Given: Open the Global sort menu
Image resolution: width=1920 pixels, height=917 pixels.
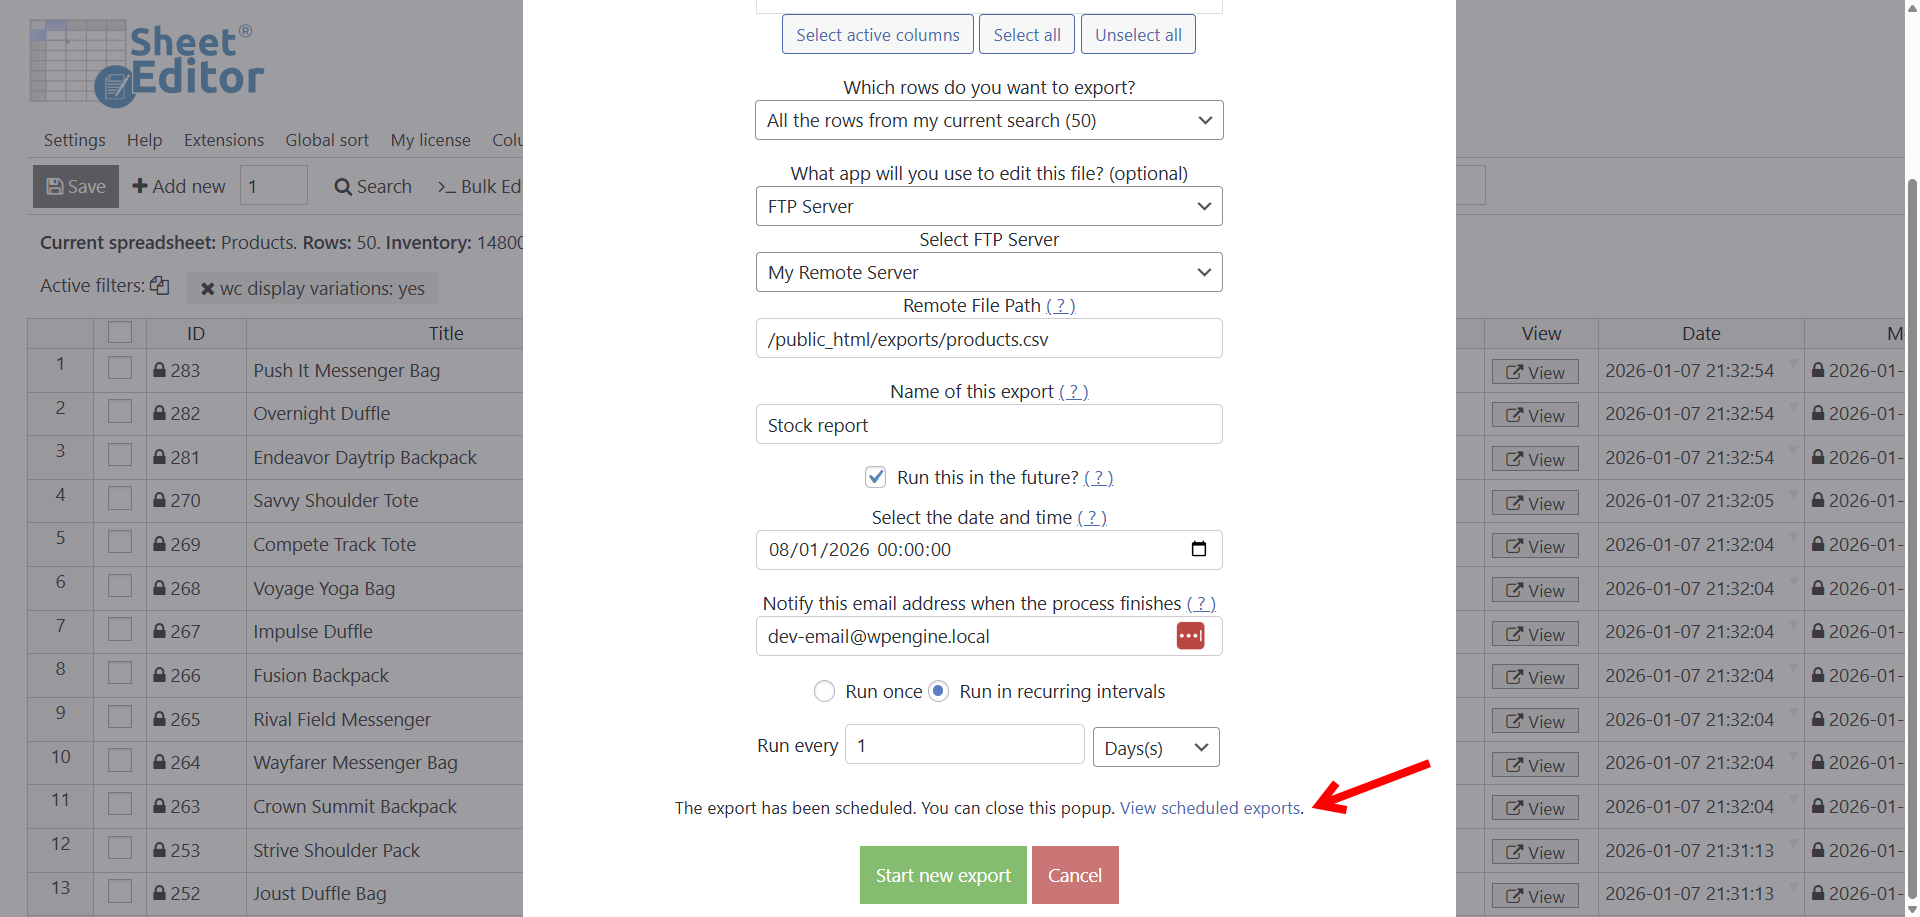Looking at the screenshot, I should 327,140.
